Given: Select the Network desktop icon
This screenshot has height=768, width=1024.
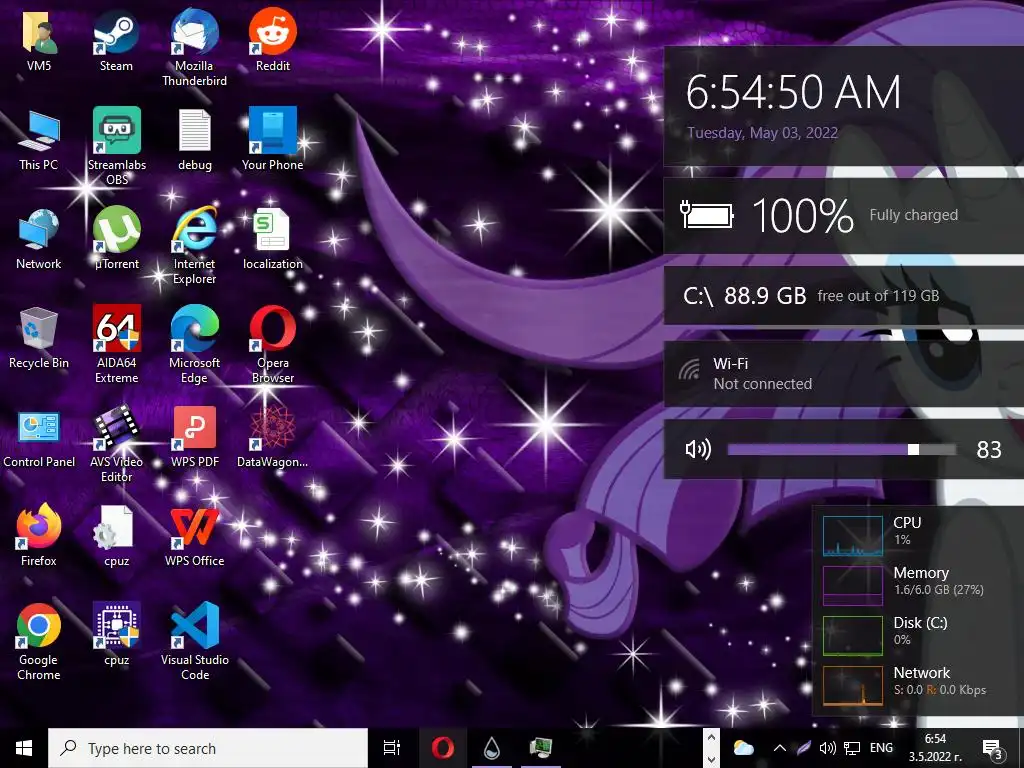Looking at the screenshot, I should coord(39,239).
